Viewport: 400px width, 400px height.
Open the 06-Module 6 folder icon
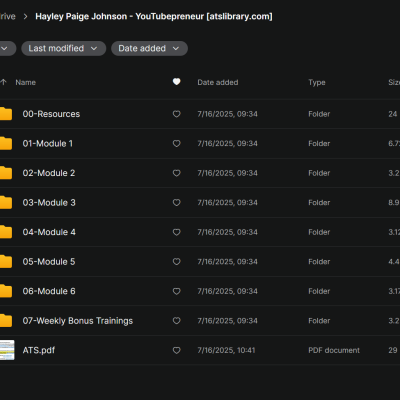coord(6,291)
